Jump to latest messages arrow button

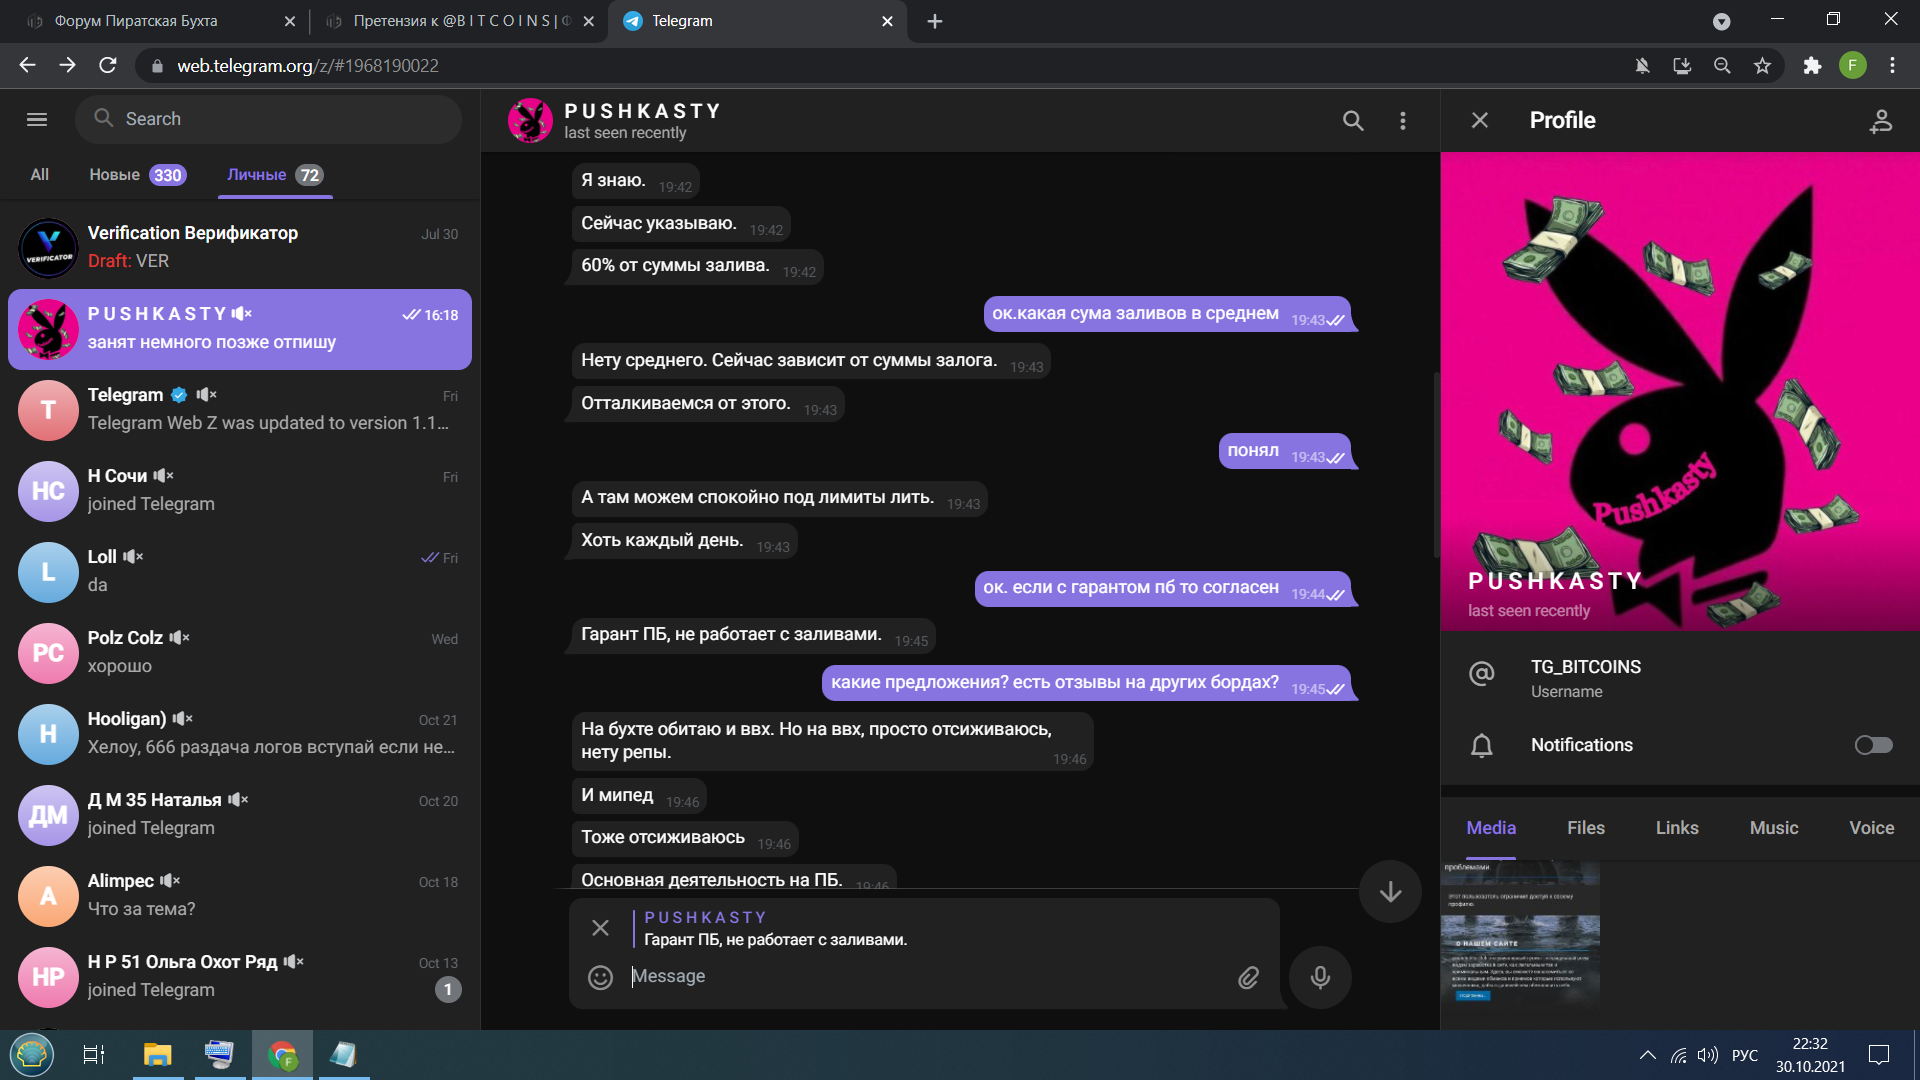tap(1390, 891)
